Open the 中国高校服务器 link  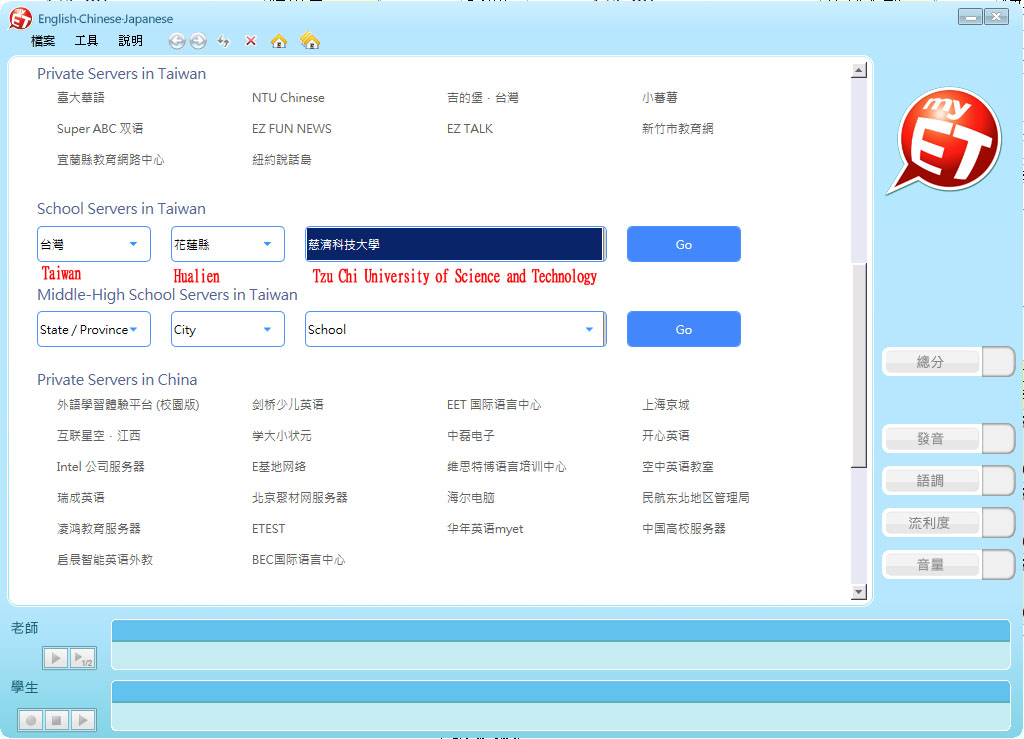(684, 529)
